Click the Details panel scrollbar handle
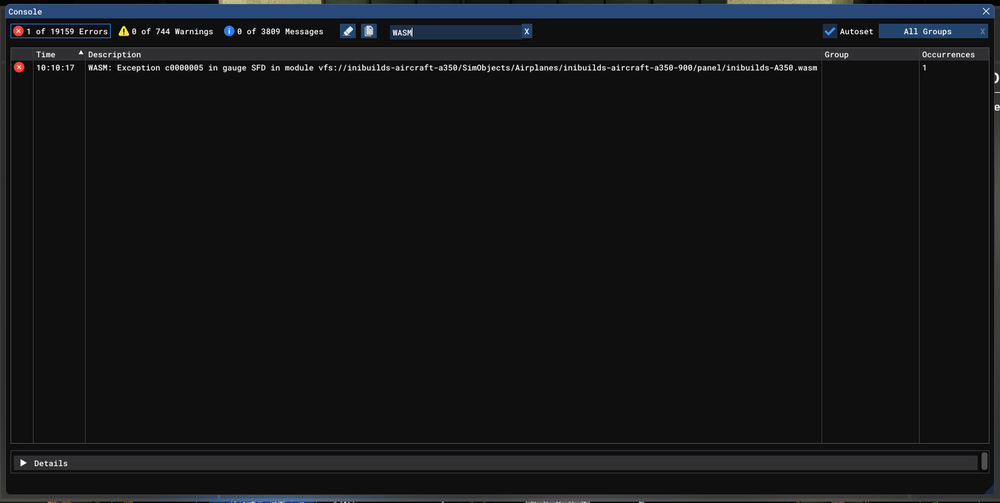This screenshot has height=503, width=1000. point(984,462)
